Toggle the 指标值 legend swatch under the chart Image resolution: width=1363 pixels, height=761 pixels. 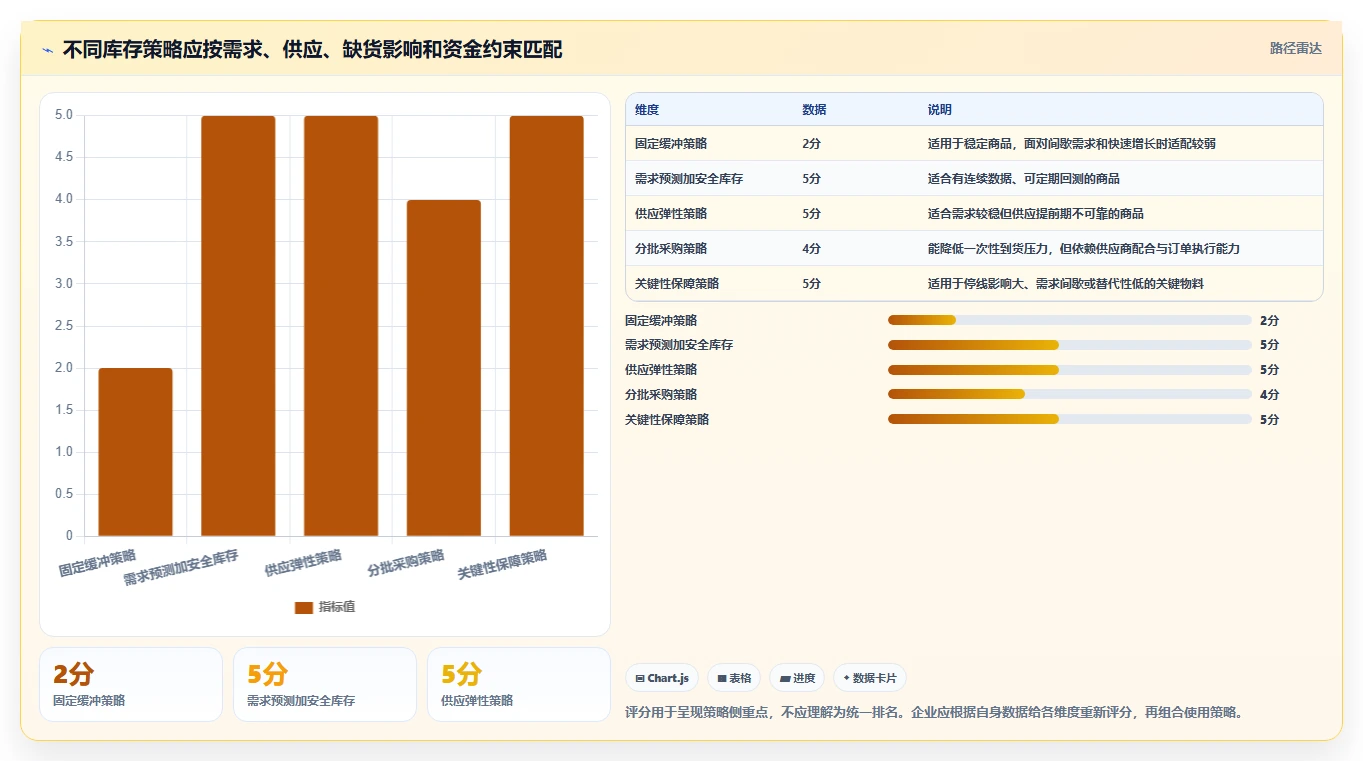click(x=304, y=608)
